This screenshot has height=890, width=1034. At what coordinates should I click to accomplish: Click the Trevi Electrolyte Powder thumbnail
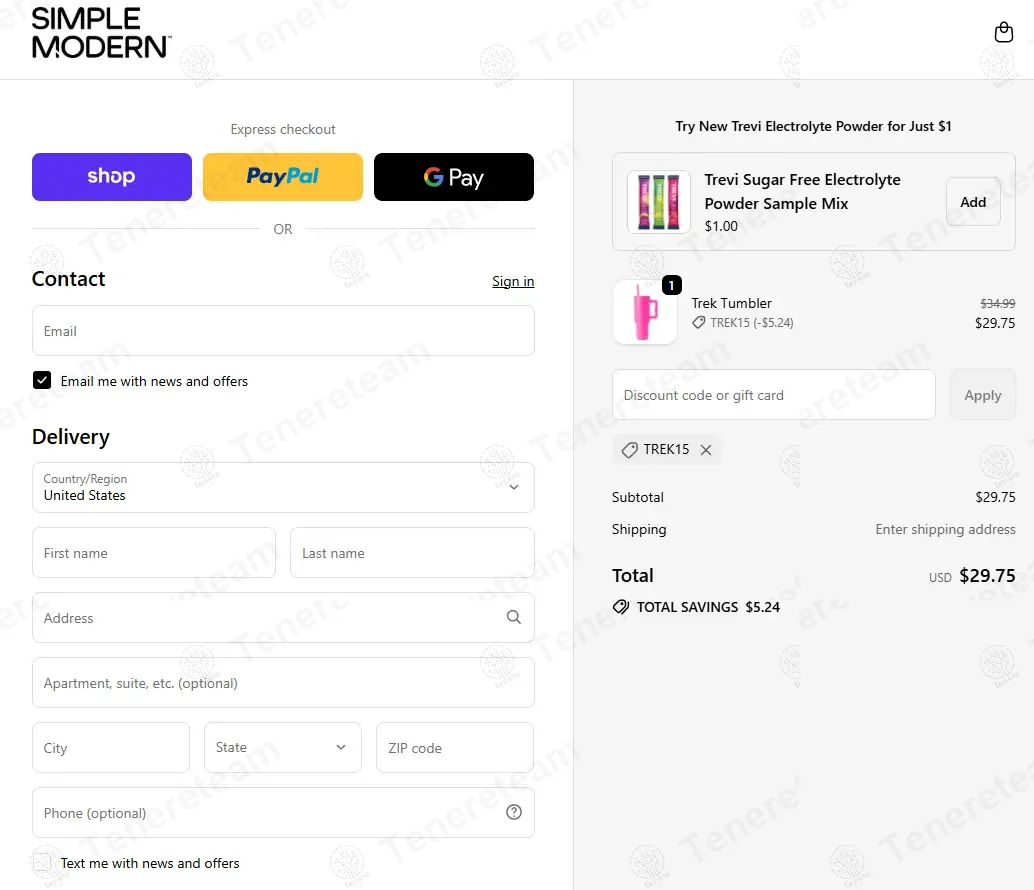pyautogui.click(x=659, y=202)
